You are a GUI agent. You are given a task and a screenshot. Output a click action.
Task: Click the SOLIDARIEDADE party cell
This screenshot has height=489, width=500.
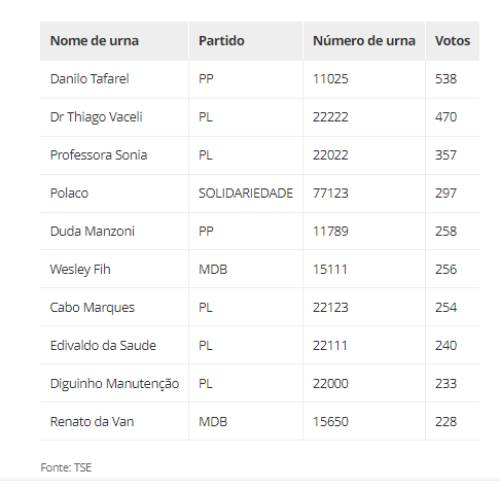pos(246,193)
